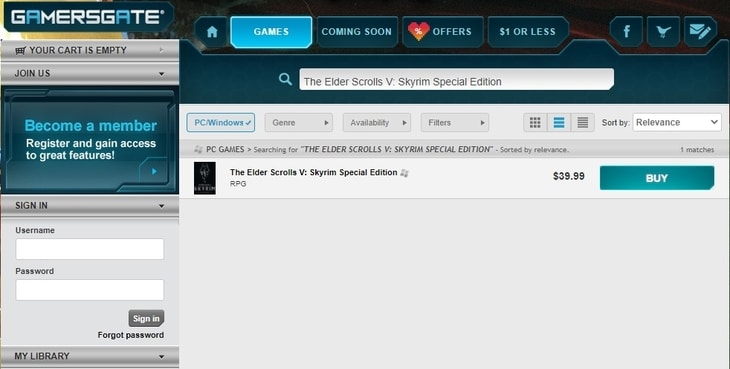Click the newsletter envelope-pencil icon
This screenshot has width=730, height=369.
tap(700, 32)
